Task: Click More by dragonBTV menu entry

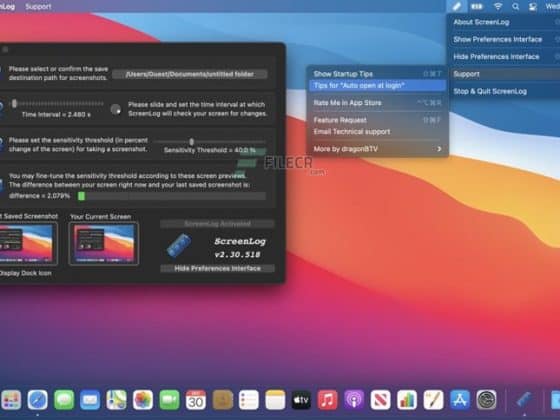Action: pyautogui.click(x=377, y=149)
